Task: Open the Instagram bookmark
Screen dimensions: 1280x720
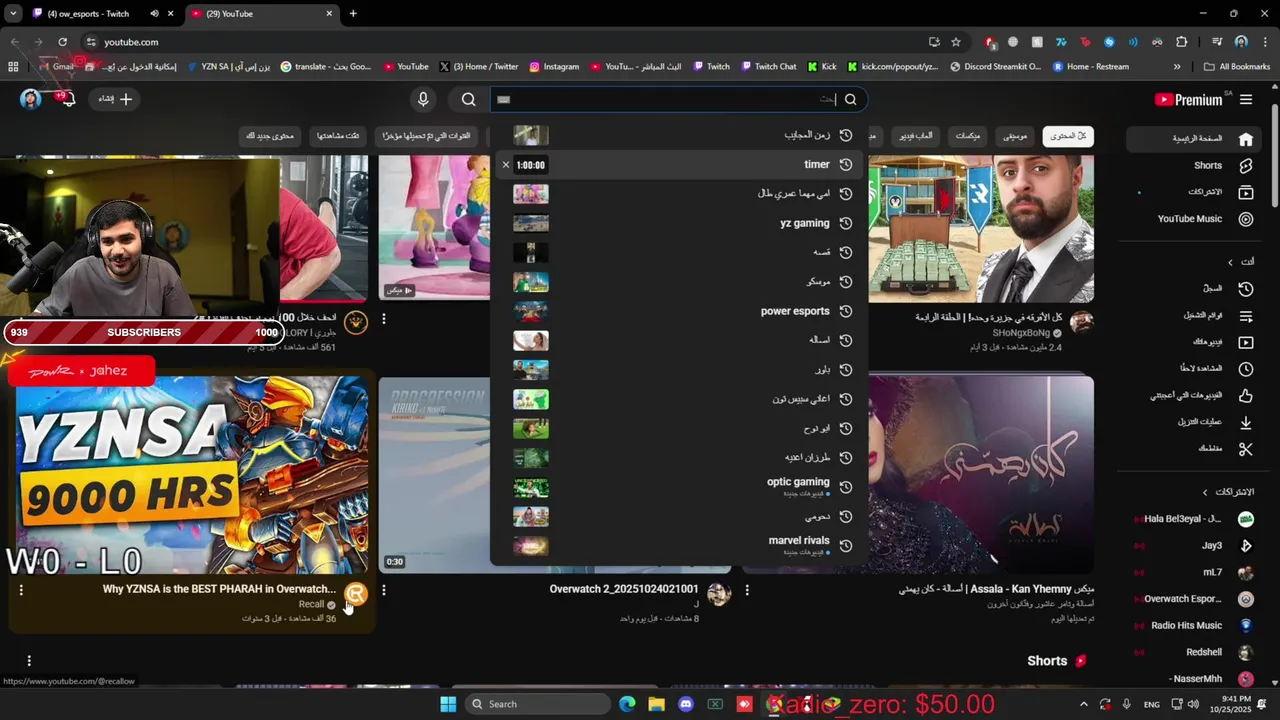Action: [554, 67]
